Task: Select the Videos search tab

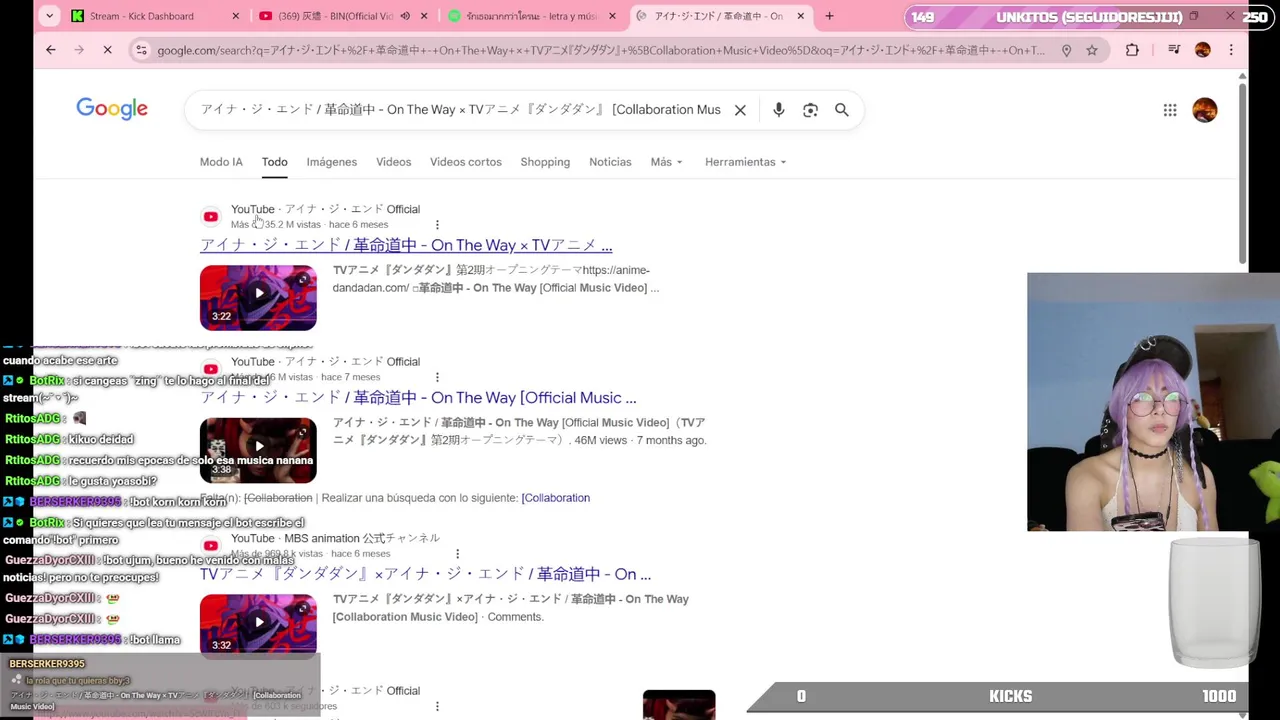Action: [x=393, y=162]
